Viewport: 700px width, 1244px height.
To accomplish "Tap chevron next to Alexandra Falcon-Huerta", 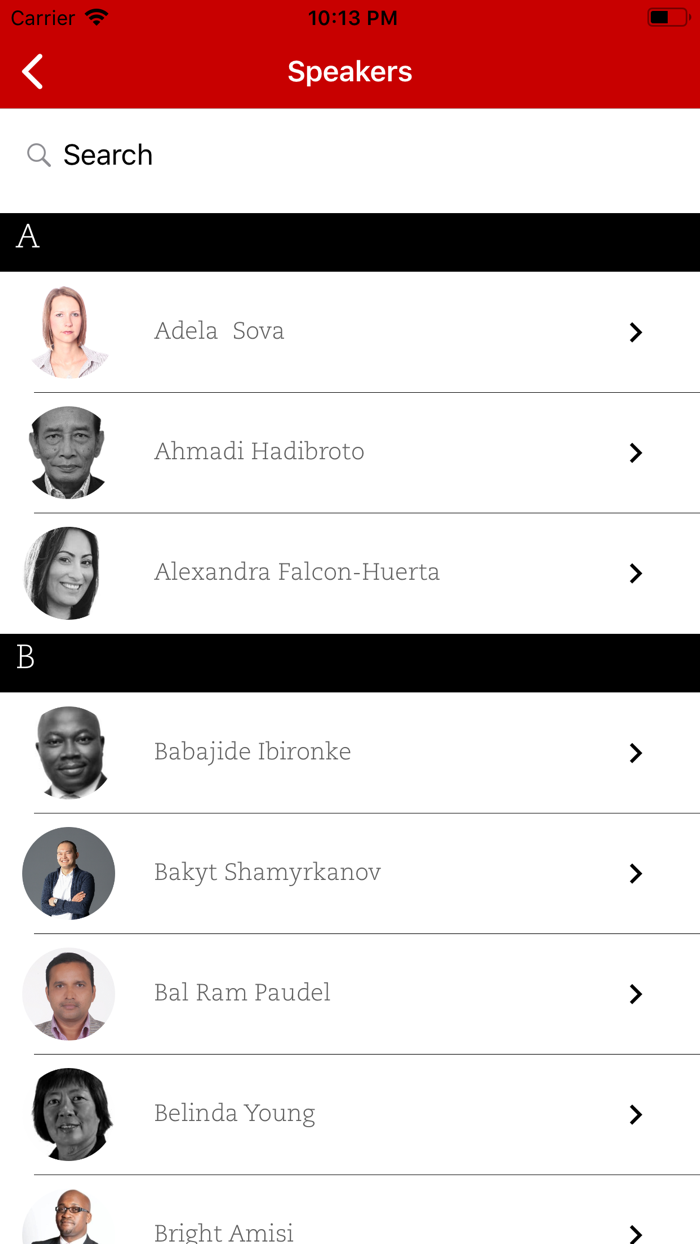I will [x=636, y=573].
